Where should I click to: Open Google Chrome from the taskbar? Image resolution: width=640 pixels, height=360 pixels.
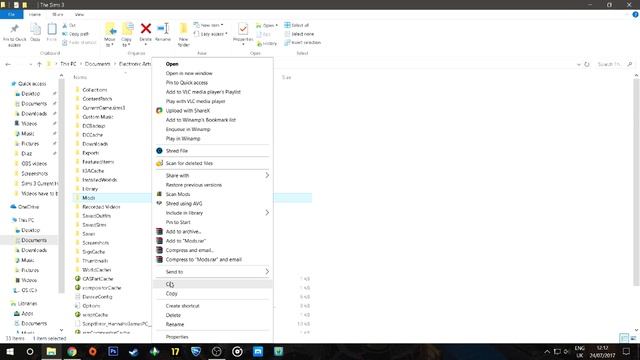tap(72, 351)
